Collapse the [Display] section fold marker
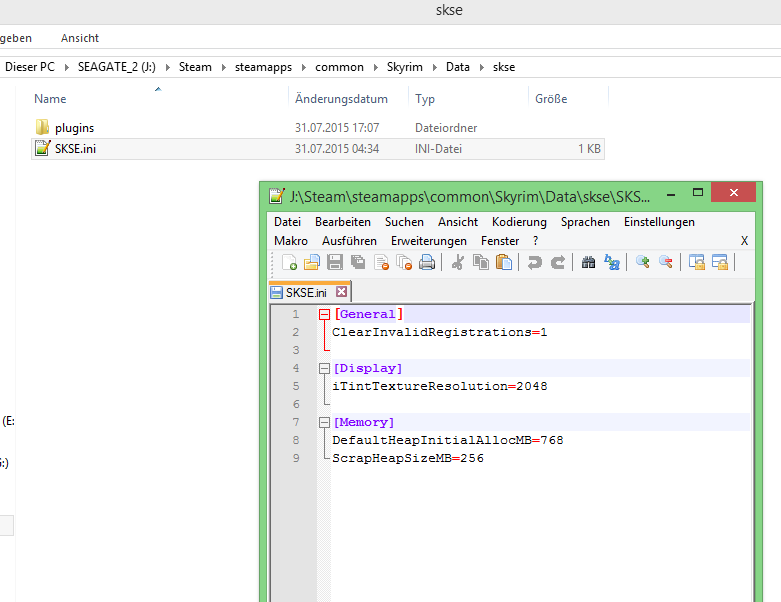Viewport: 781px width, 602px height. coord(324,368)
